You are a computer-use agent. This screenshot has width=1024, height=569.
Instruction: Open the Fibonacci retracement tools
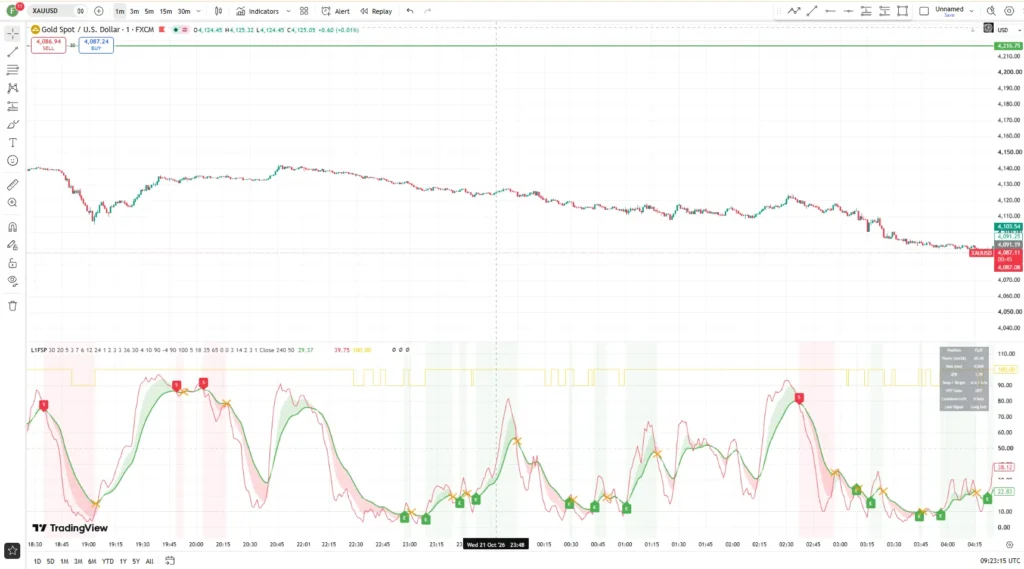pos(12,70)
